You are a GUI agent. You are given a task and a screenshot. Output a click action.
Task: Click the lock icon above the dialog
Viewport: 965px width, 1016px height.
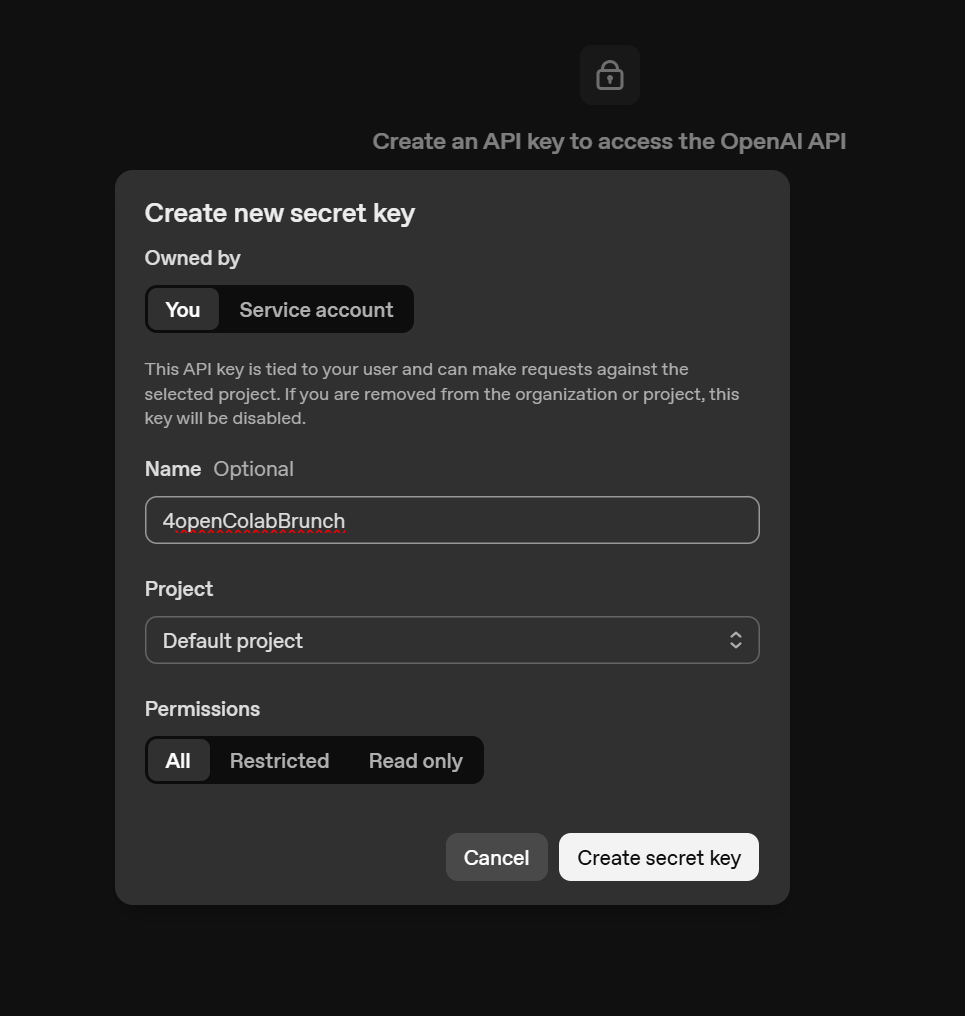(x=609, y=75)
